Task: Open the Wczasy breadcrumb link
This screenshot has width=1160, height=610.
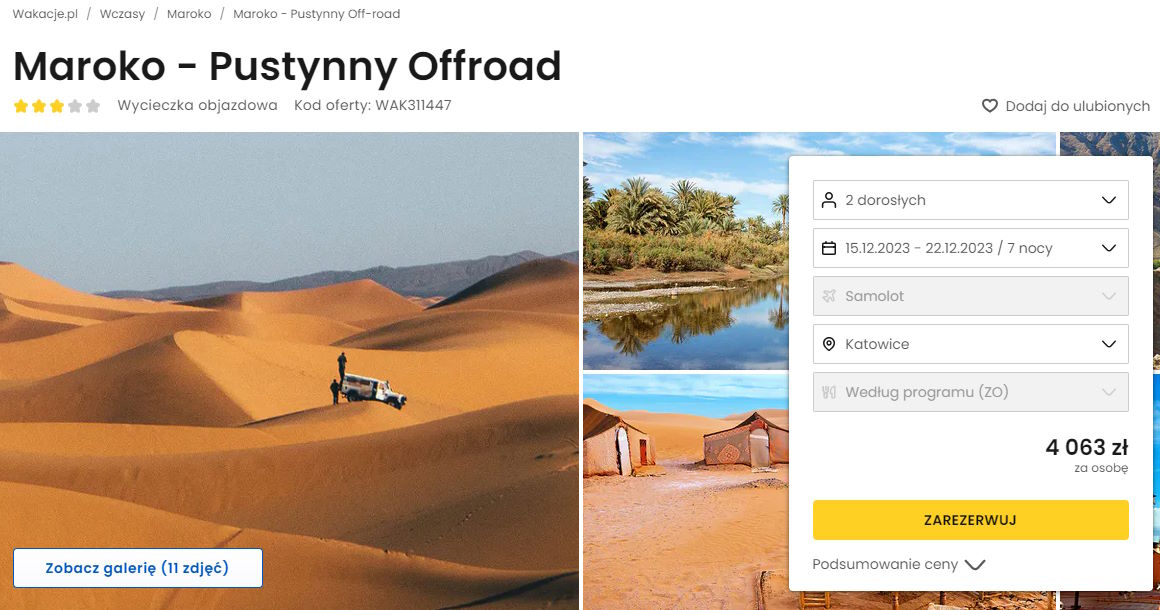Action: point(122,14)
